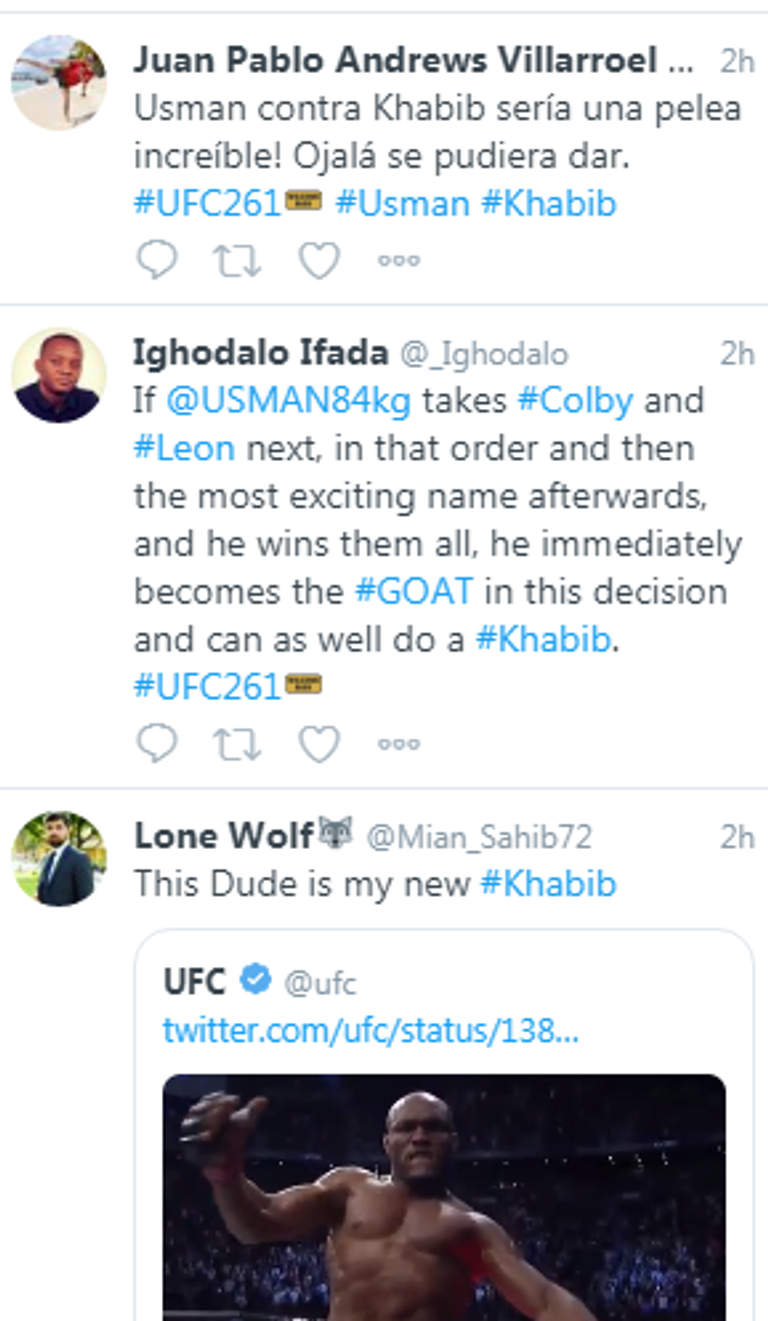Retweet Ighodalo Ifada's GOAT tweet

237,743
